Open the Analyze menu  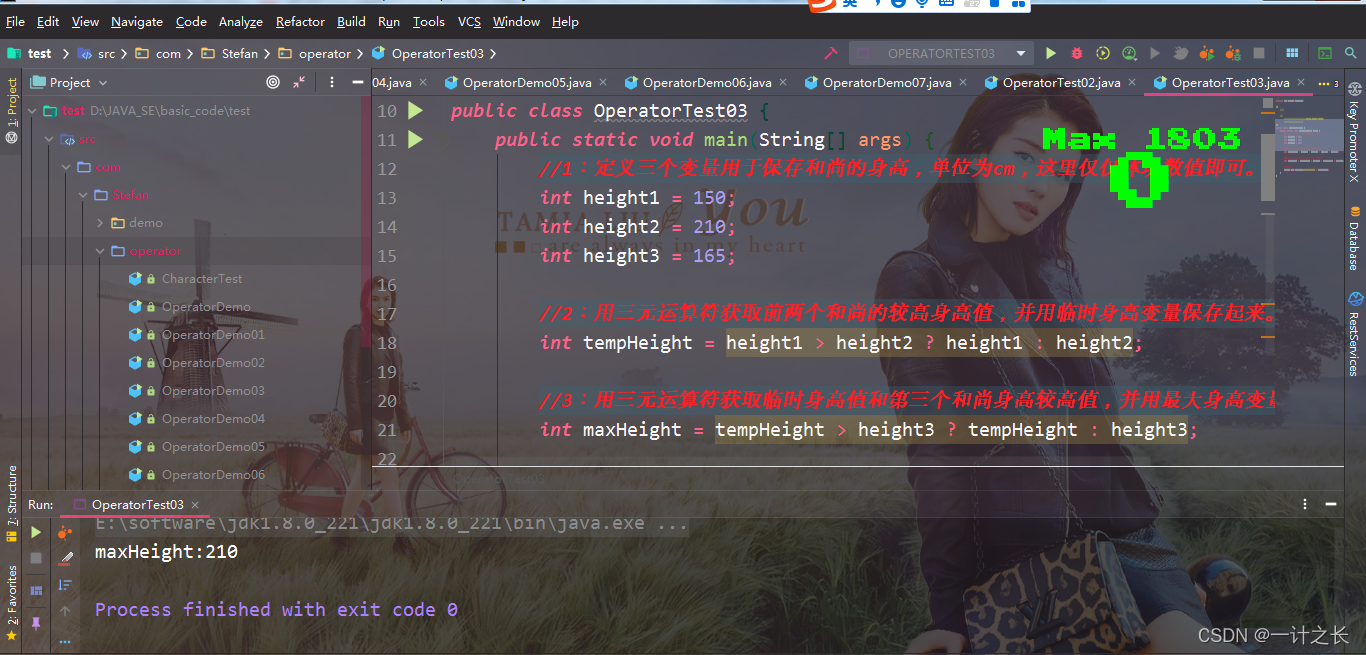[241, 21]
